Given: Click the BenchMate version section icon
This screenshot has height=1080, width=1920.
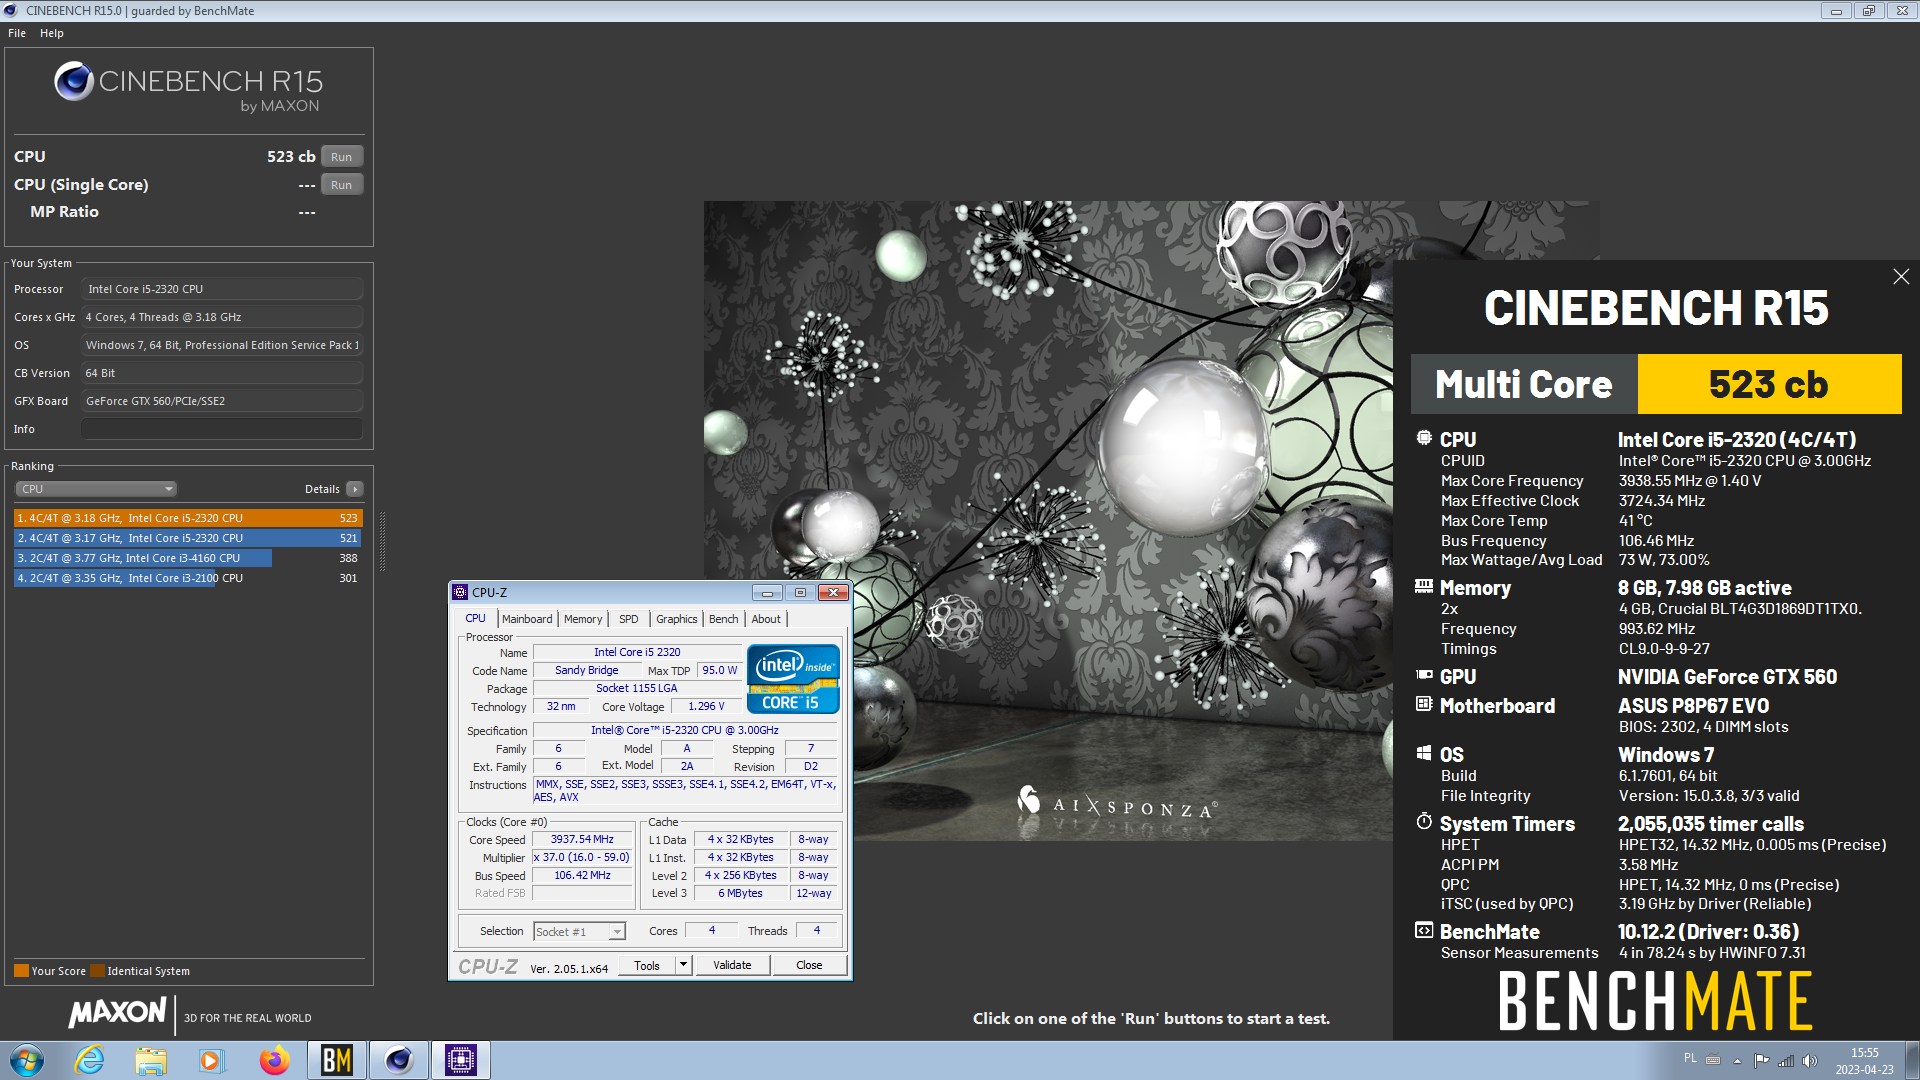Looking at the screenshot, I should coord(1424,931).
